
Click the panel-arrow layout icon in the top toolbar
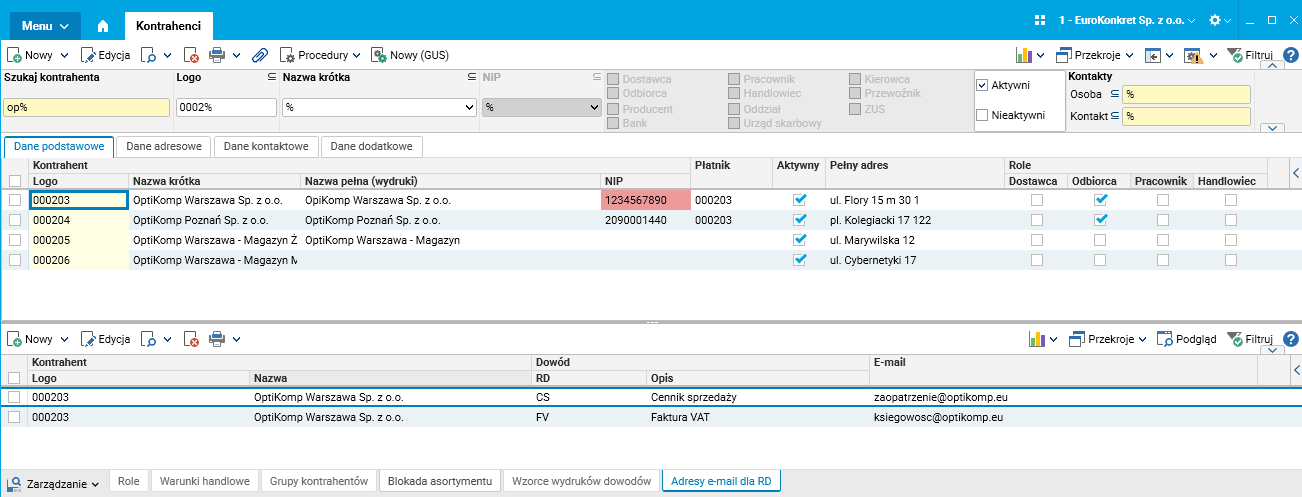1152,55
